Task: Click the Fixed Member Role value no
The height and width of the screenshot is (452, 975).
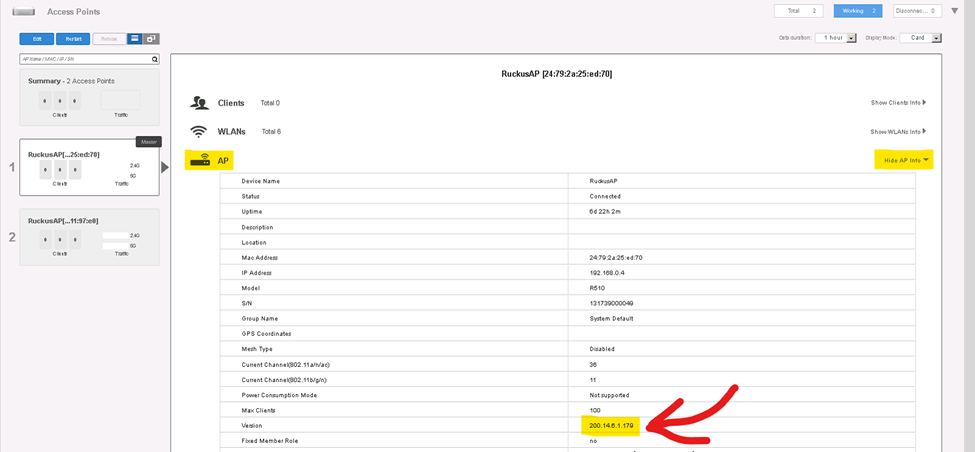Action: pyautogui.click(x=593, y=441)
